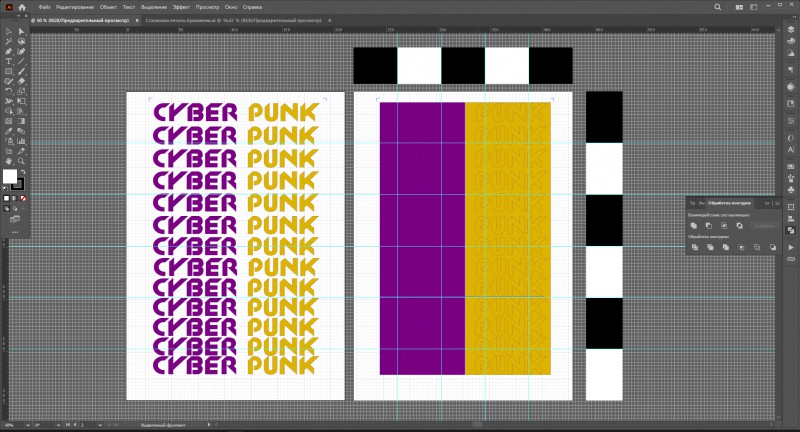
Task: Apply Divide pathfinder
Action: click(x=694, y=247)
